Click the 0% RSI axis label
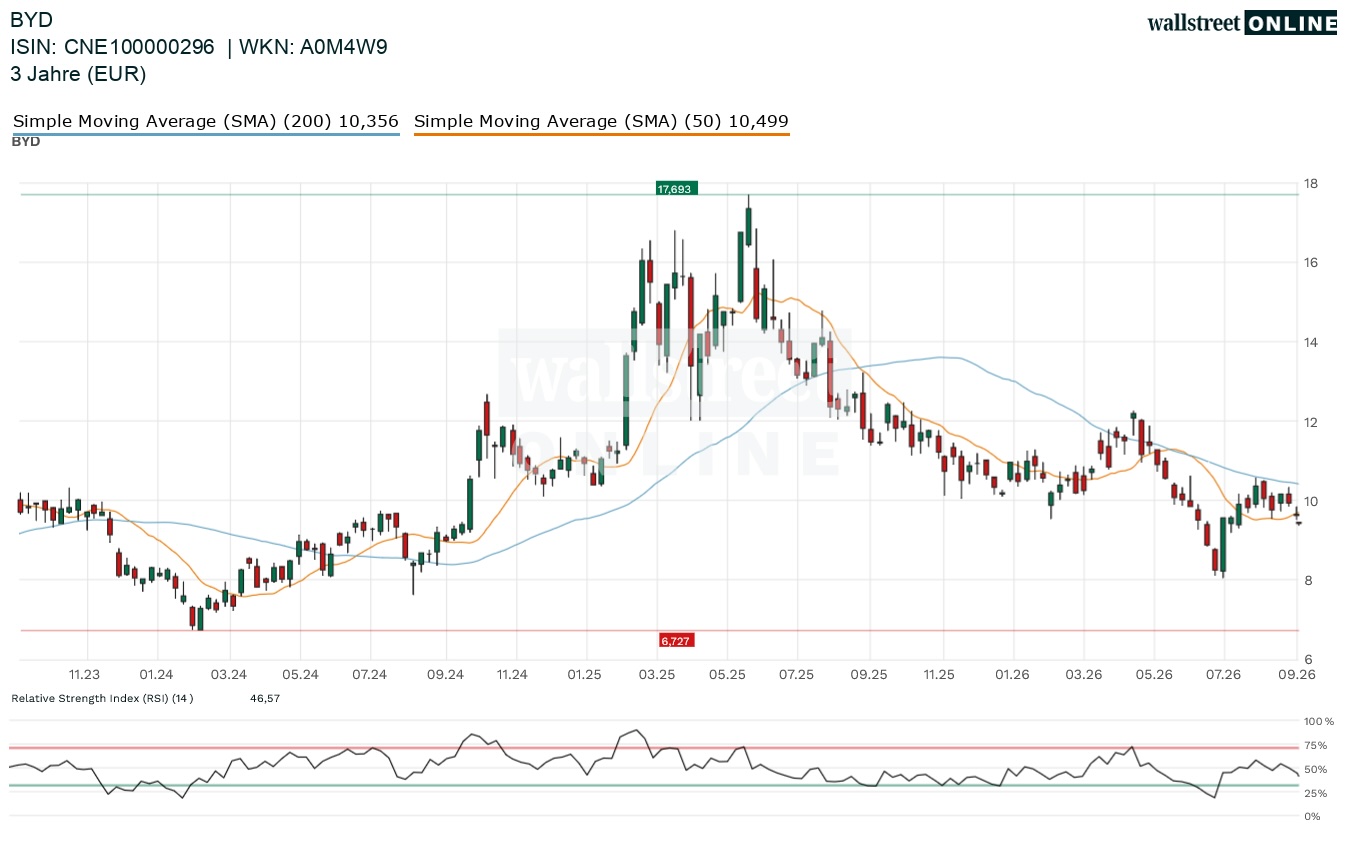Viewport: 1349px width, 843px height. point(1312,816)
